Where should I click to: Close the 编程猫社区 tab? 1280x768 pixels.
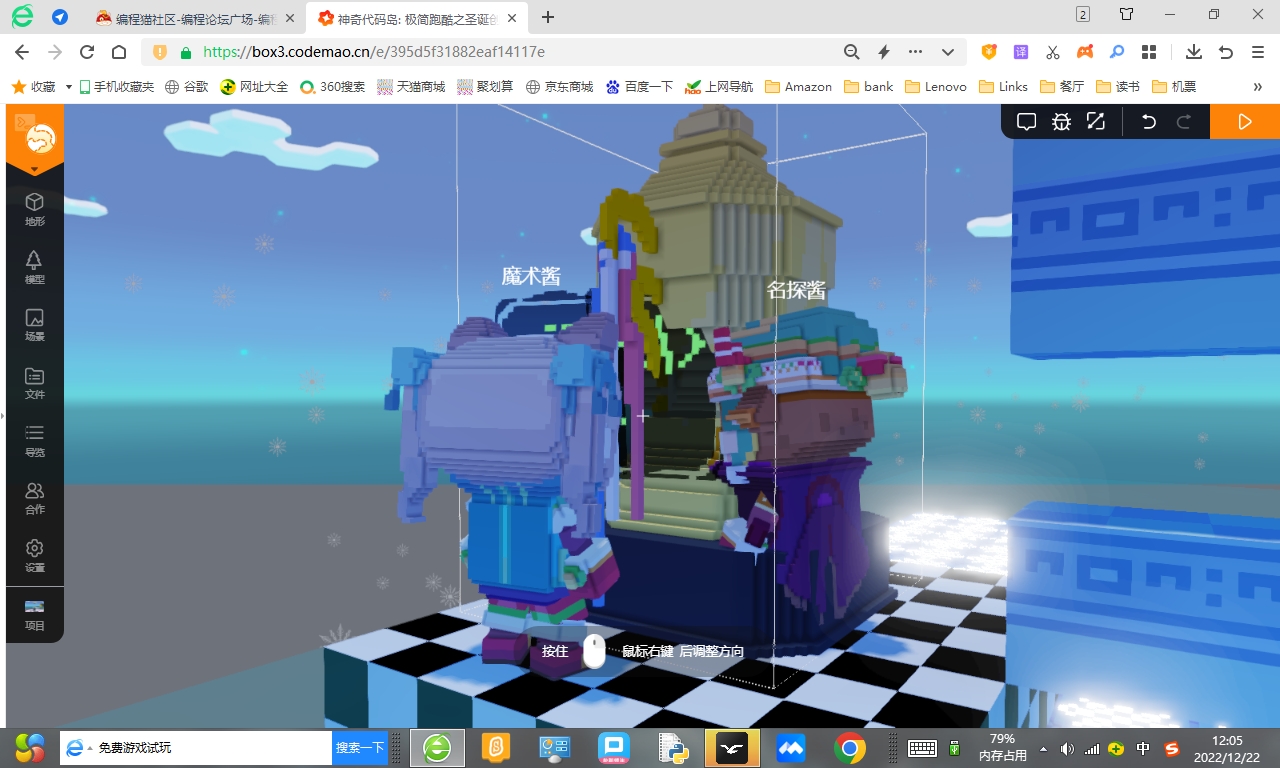click(289, 18)
